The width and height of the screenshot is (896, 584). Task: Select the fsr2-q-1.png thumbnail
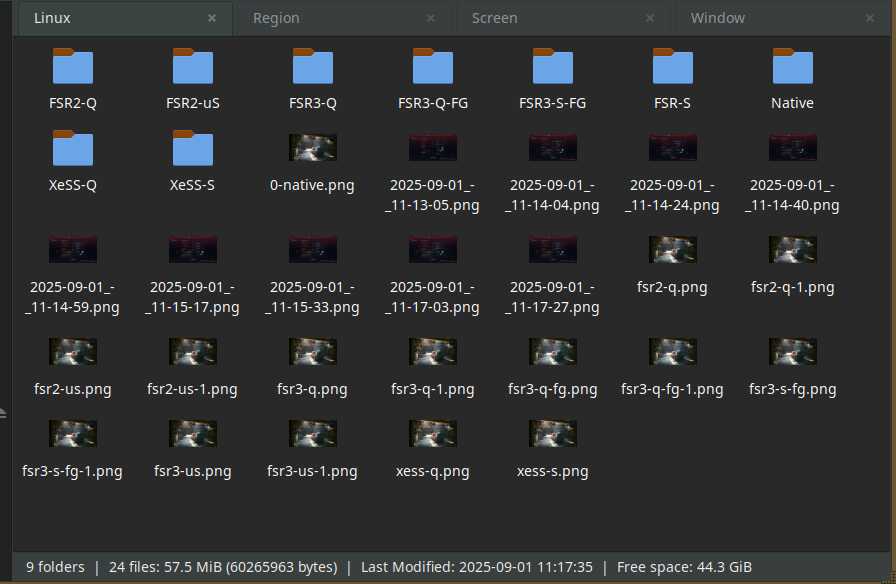793,249
